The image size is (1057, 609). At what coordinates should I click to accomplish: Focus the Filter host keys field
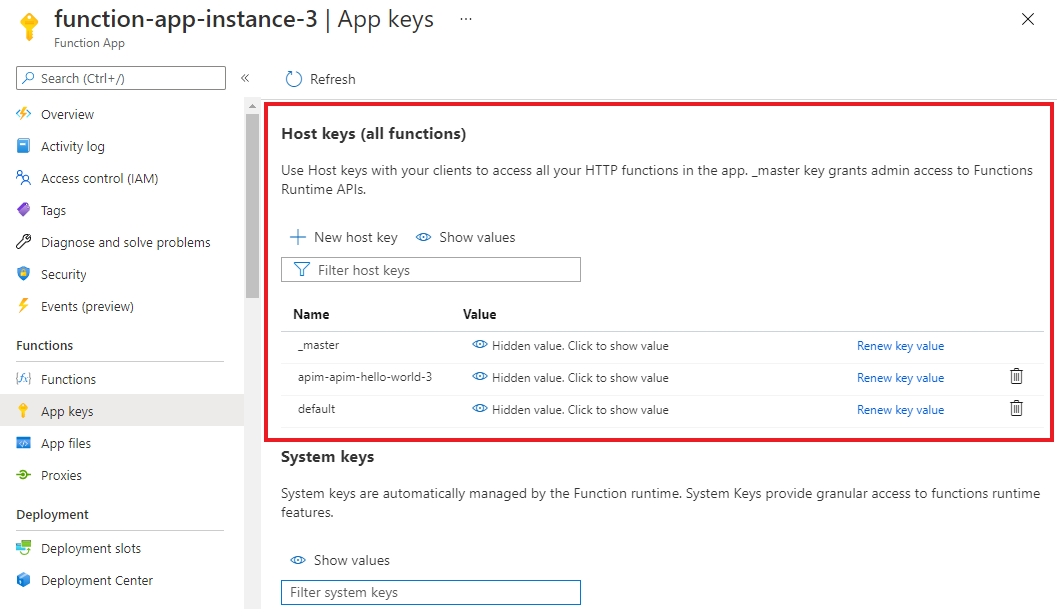[x=440, y=270]
